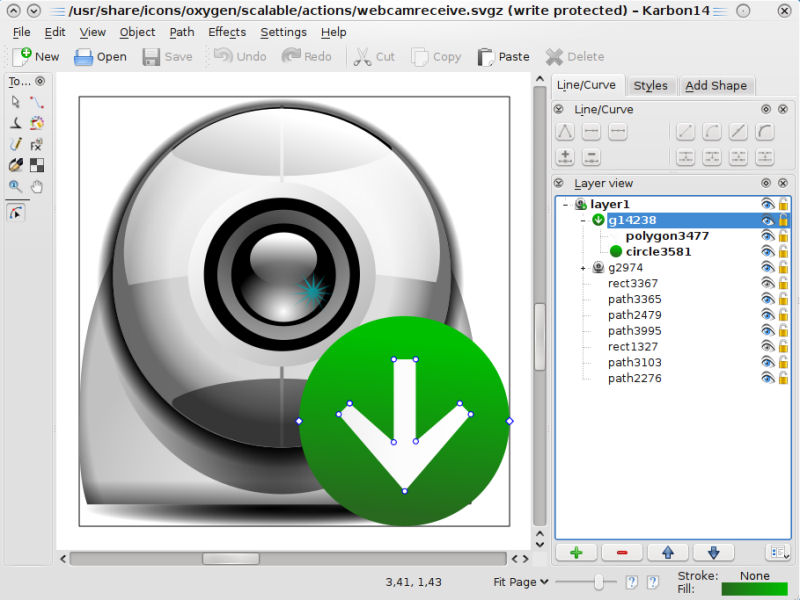
Task: Click the green Fill color swatch
Action: click(x=756, y=590)
